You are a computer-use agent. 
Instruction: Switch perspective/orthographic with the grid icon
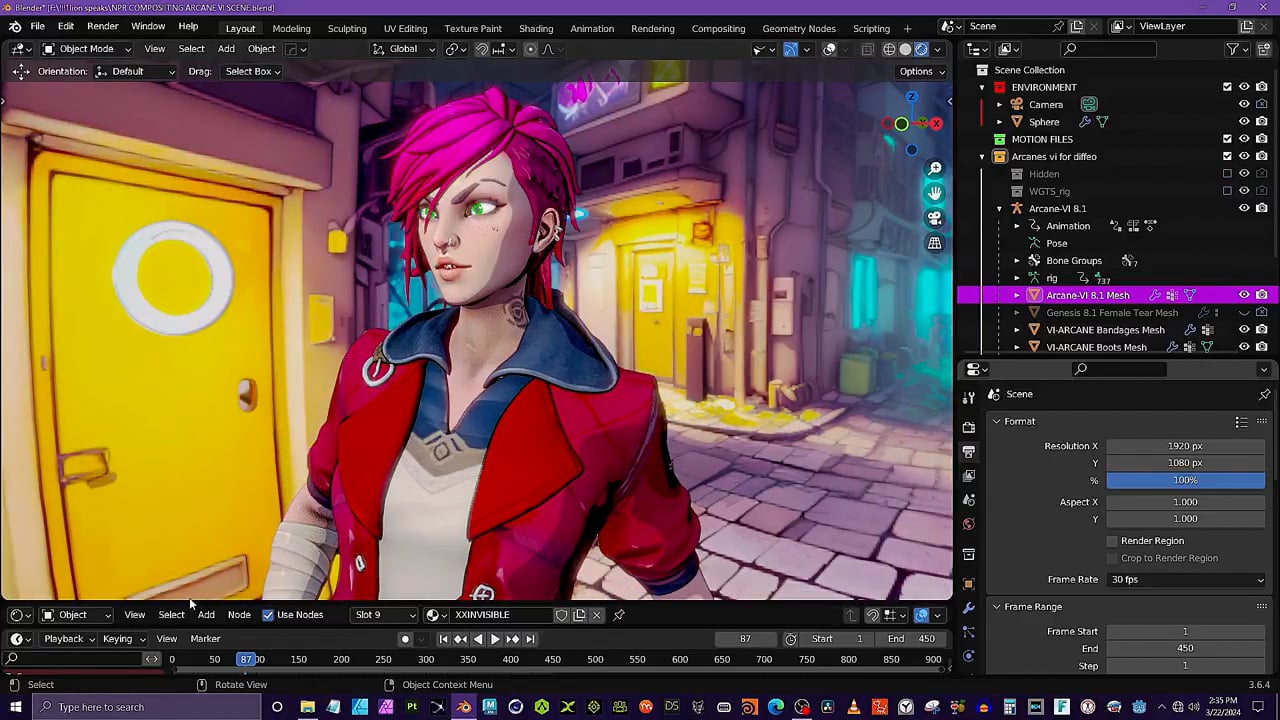point(935,243)
